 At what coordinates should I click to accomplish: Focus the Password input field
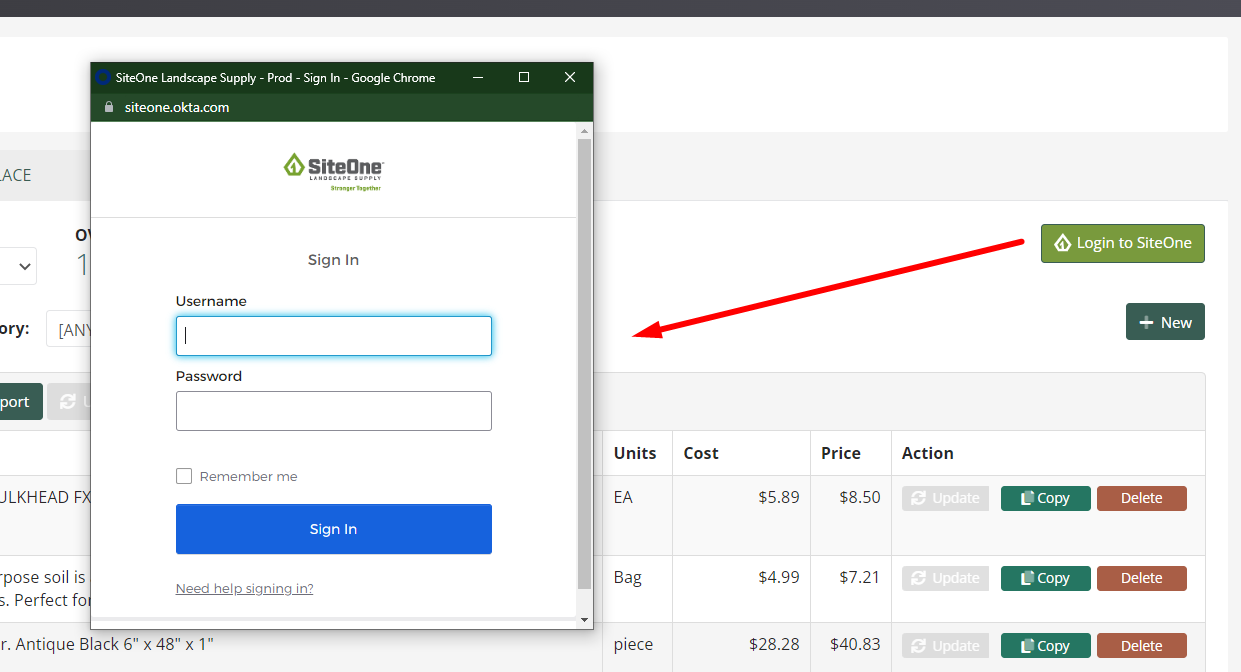[x=334, y=411]
